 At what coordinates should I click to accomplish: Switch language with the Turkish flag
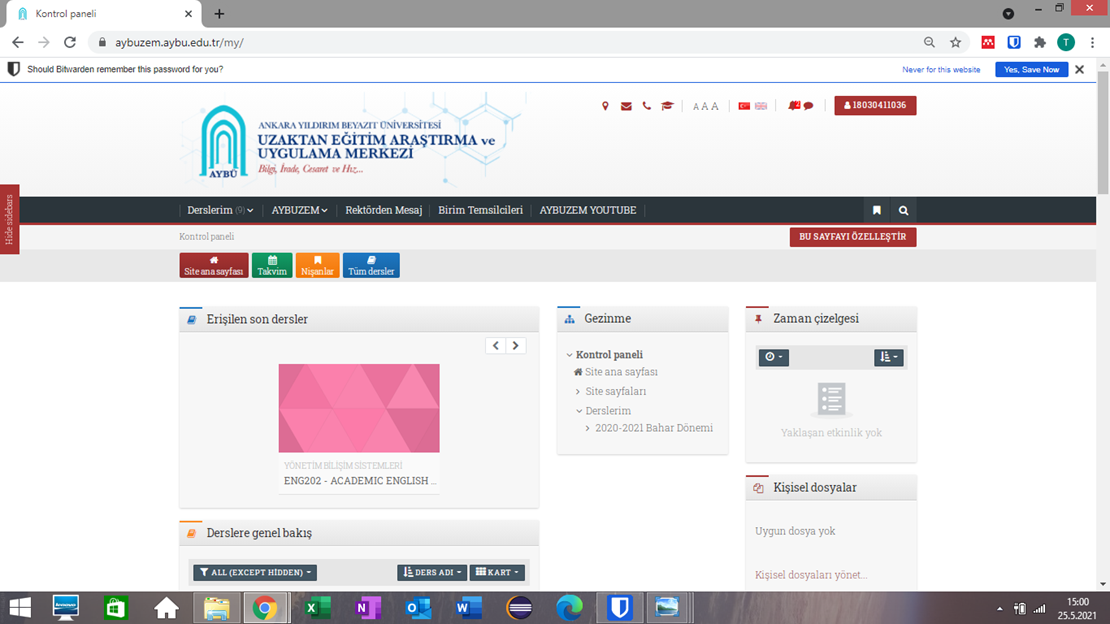point(744,106)
